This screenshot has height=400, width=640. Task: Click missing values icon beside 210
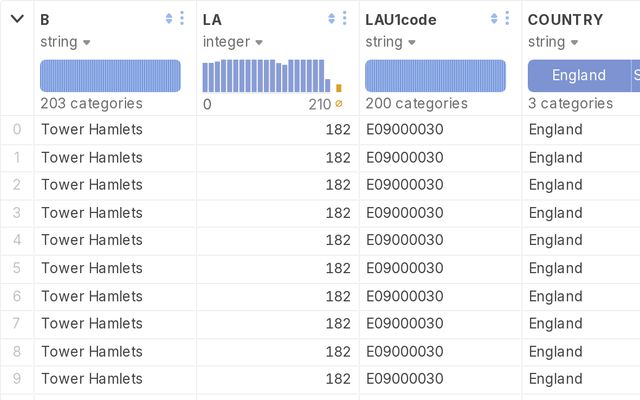339,104
